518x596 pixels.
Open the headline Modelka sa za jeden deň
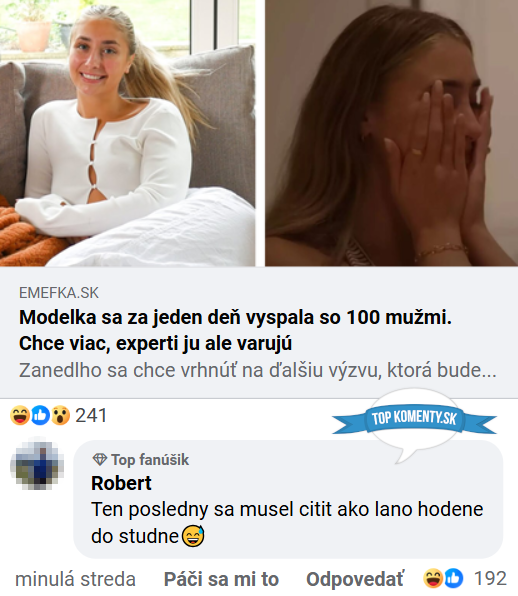coord(235,330)
